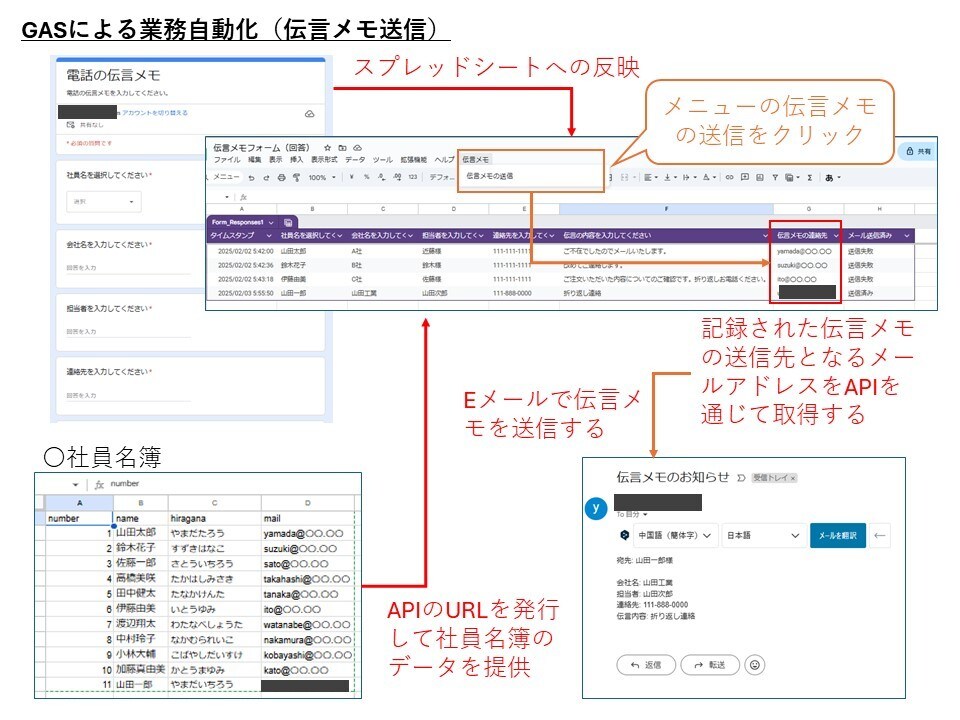Click the translator logo icon in the email
960x720 pixels.
[624, 535]
